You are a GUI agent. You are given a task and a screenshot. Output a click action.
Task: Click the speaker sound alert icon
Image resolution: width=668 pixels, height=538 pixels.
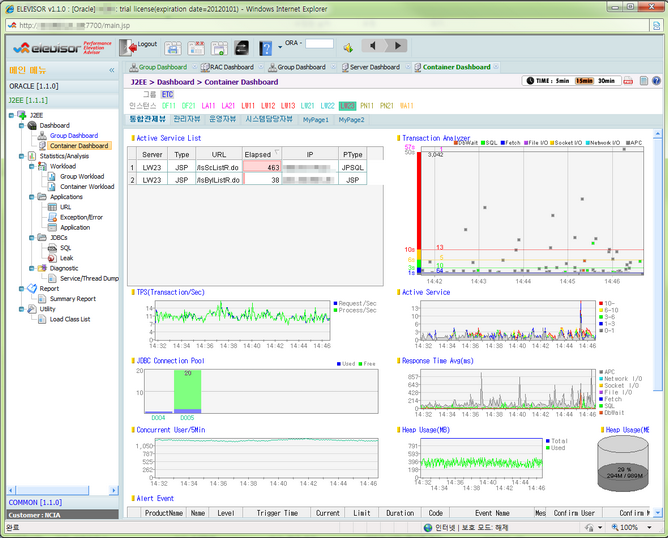pos(348,48)
